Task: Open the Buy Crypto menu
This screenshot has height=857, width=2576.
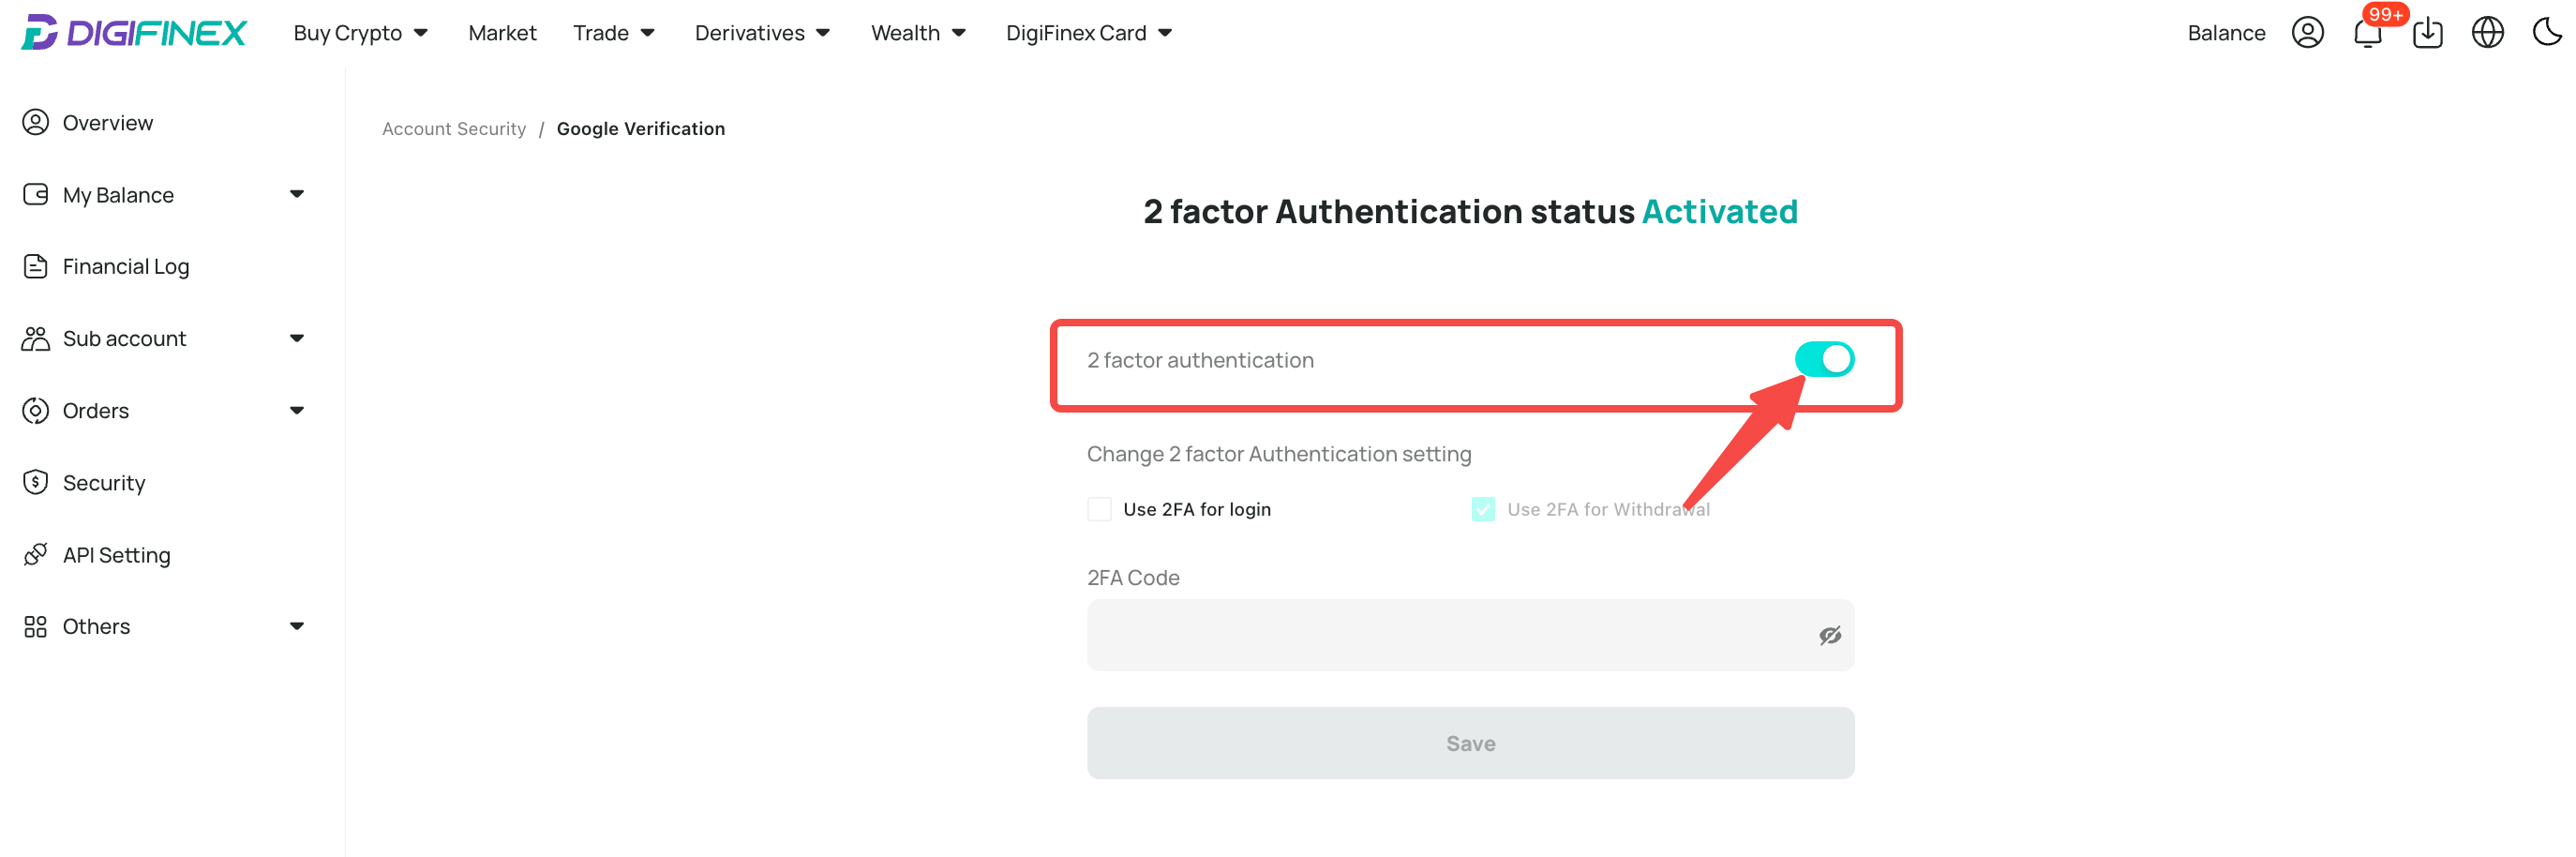Action: coord(348,33)
